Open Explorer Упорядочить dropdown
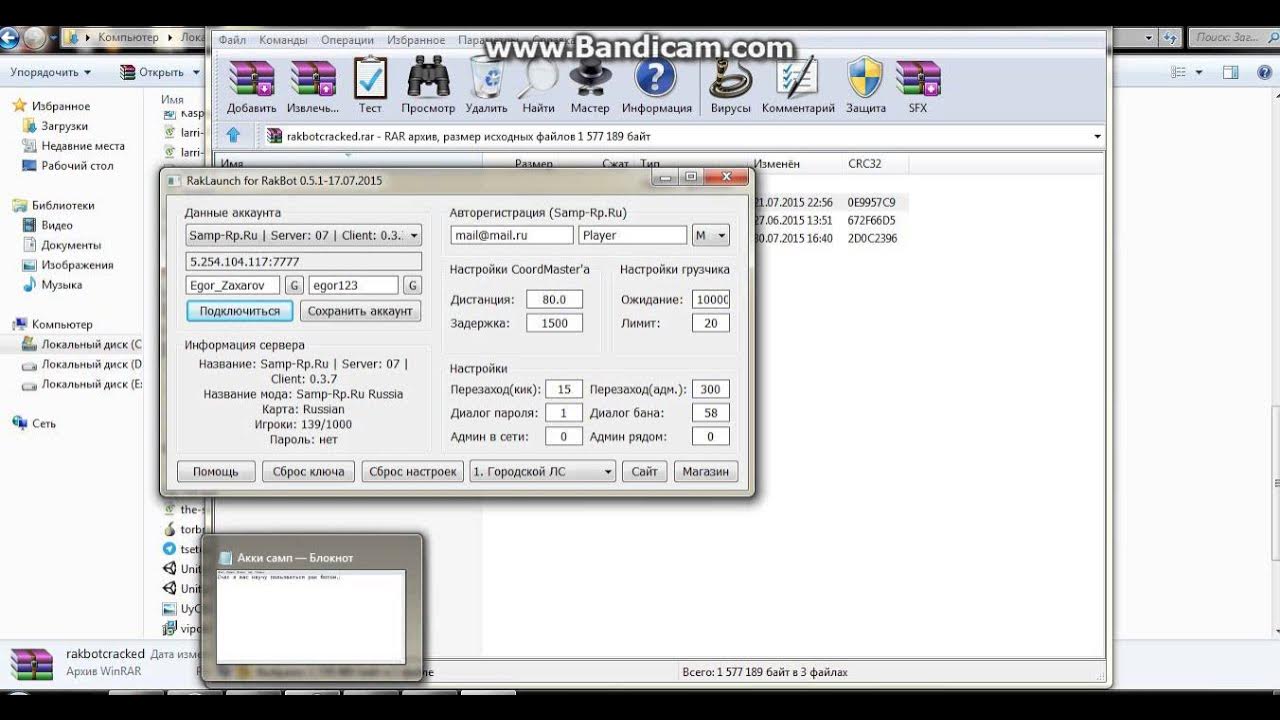The image size is (1280, 720). click(x=50, y=72)
